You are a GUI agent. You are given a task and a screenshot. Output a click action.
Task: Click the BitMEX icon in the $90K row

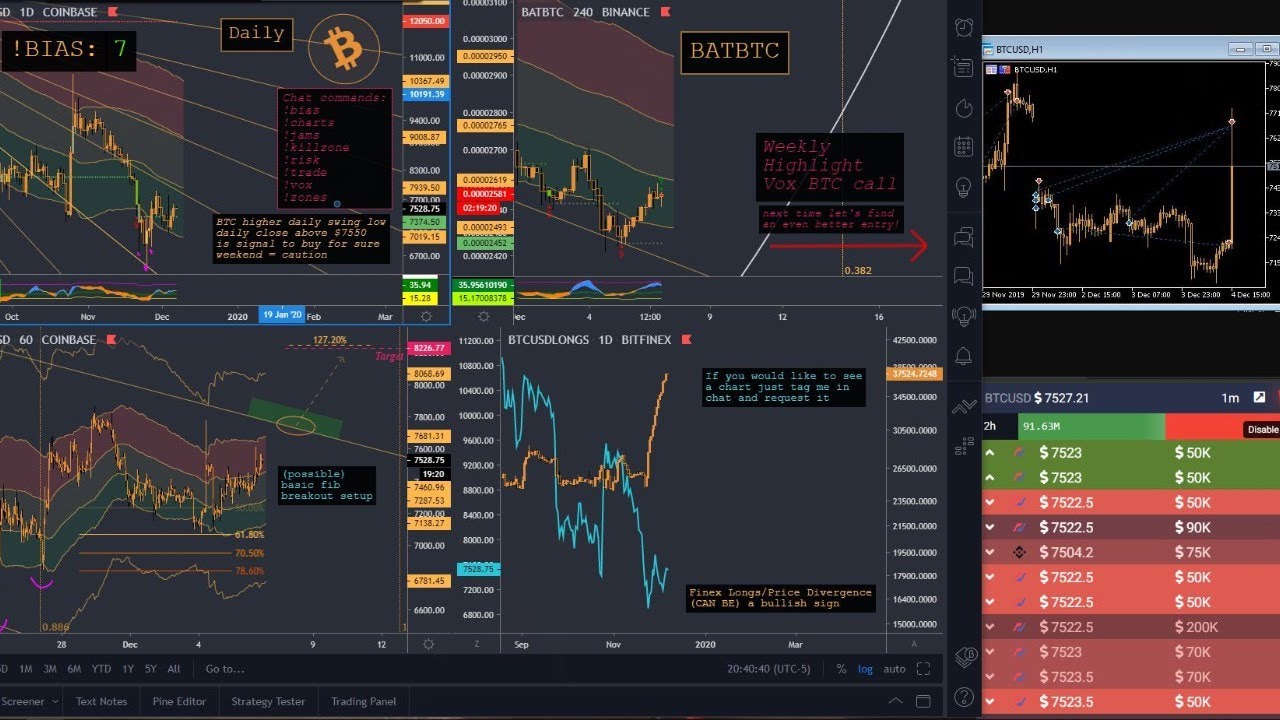(x=1021, y=527)
